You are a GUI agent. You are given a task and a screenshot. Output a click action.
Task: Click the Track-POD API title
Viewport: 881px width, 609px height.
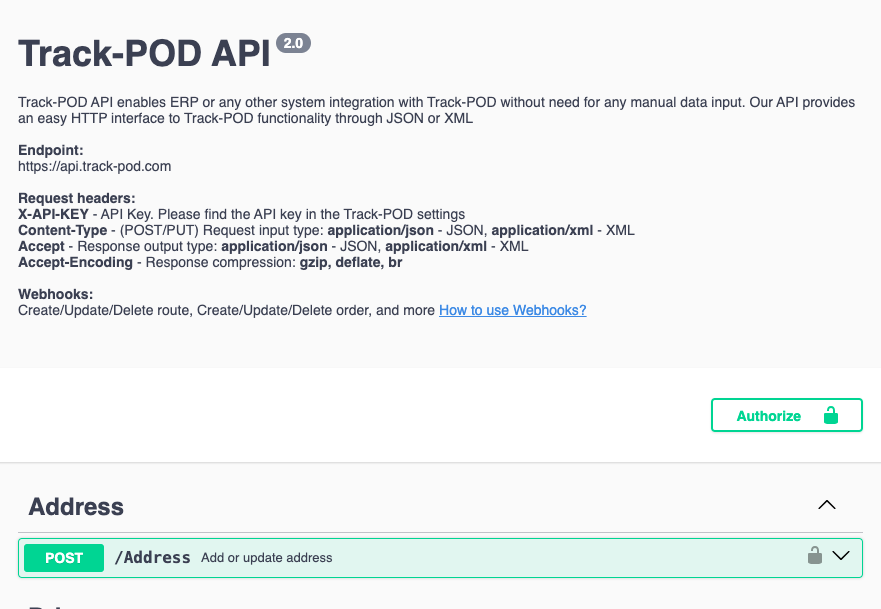coord(144,54)
